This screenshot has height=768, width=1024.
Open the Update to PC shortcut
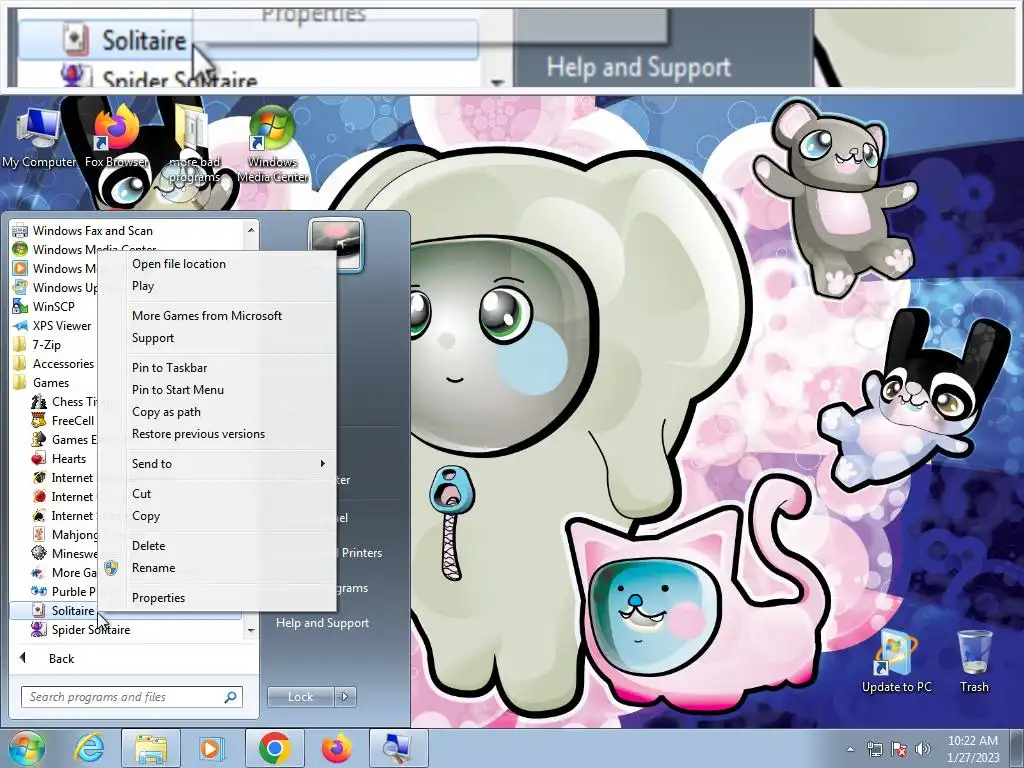[896, 662]
